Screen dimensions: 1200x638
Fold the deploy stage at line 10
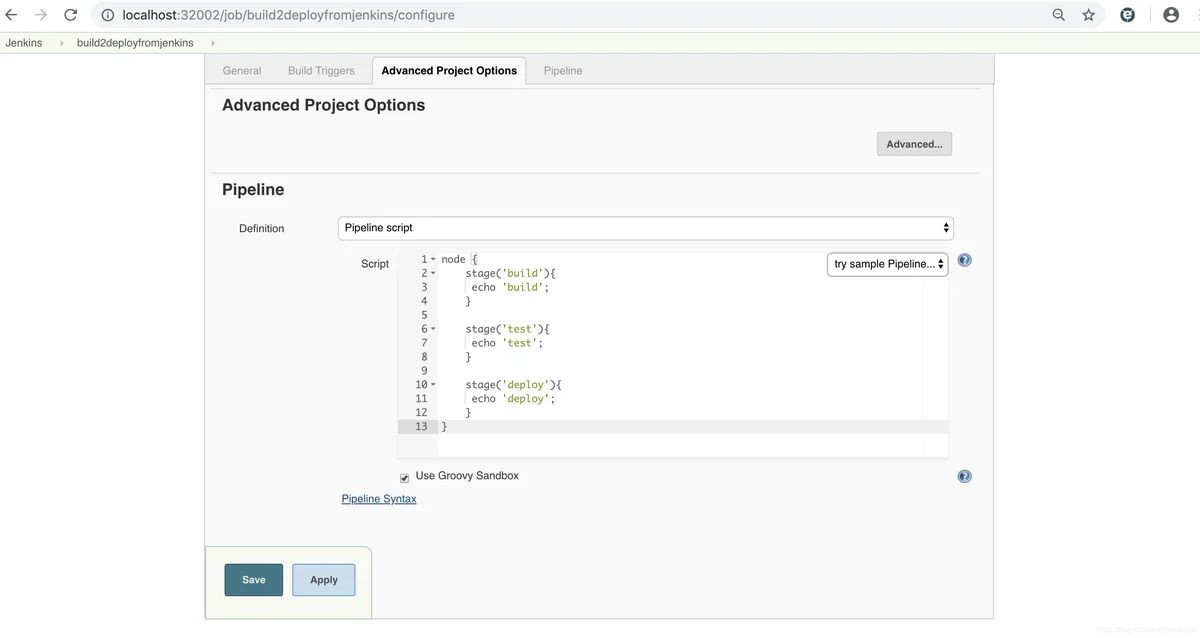[433, 385]
